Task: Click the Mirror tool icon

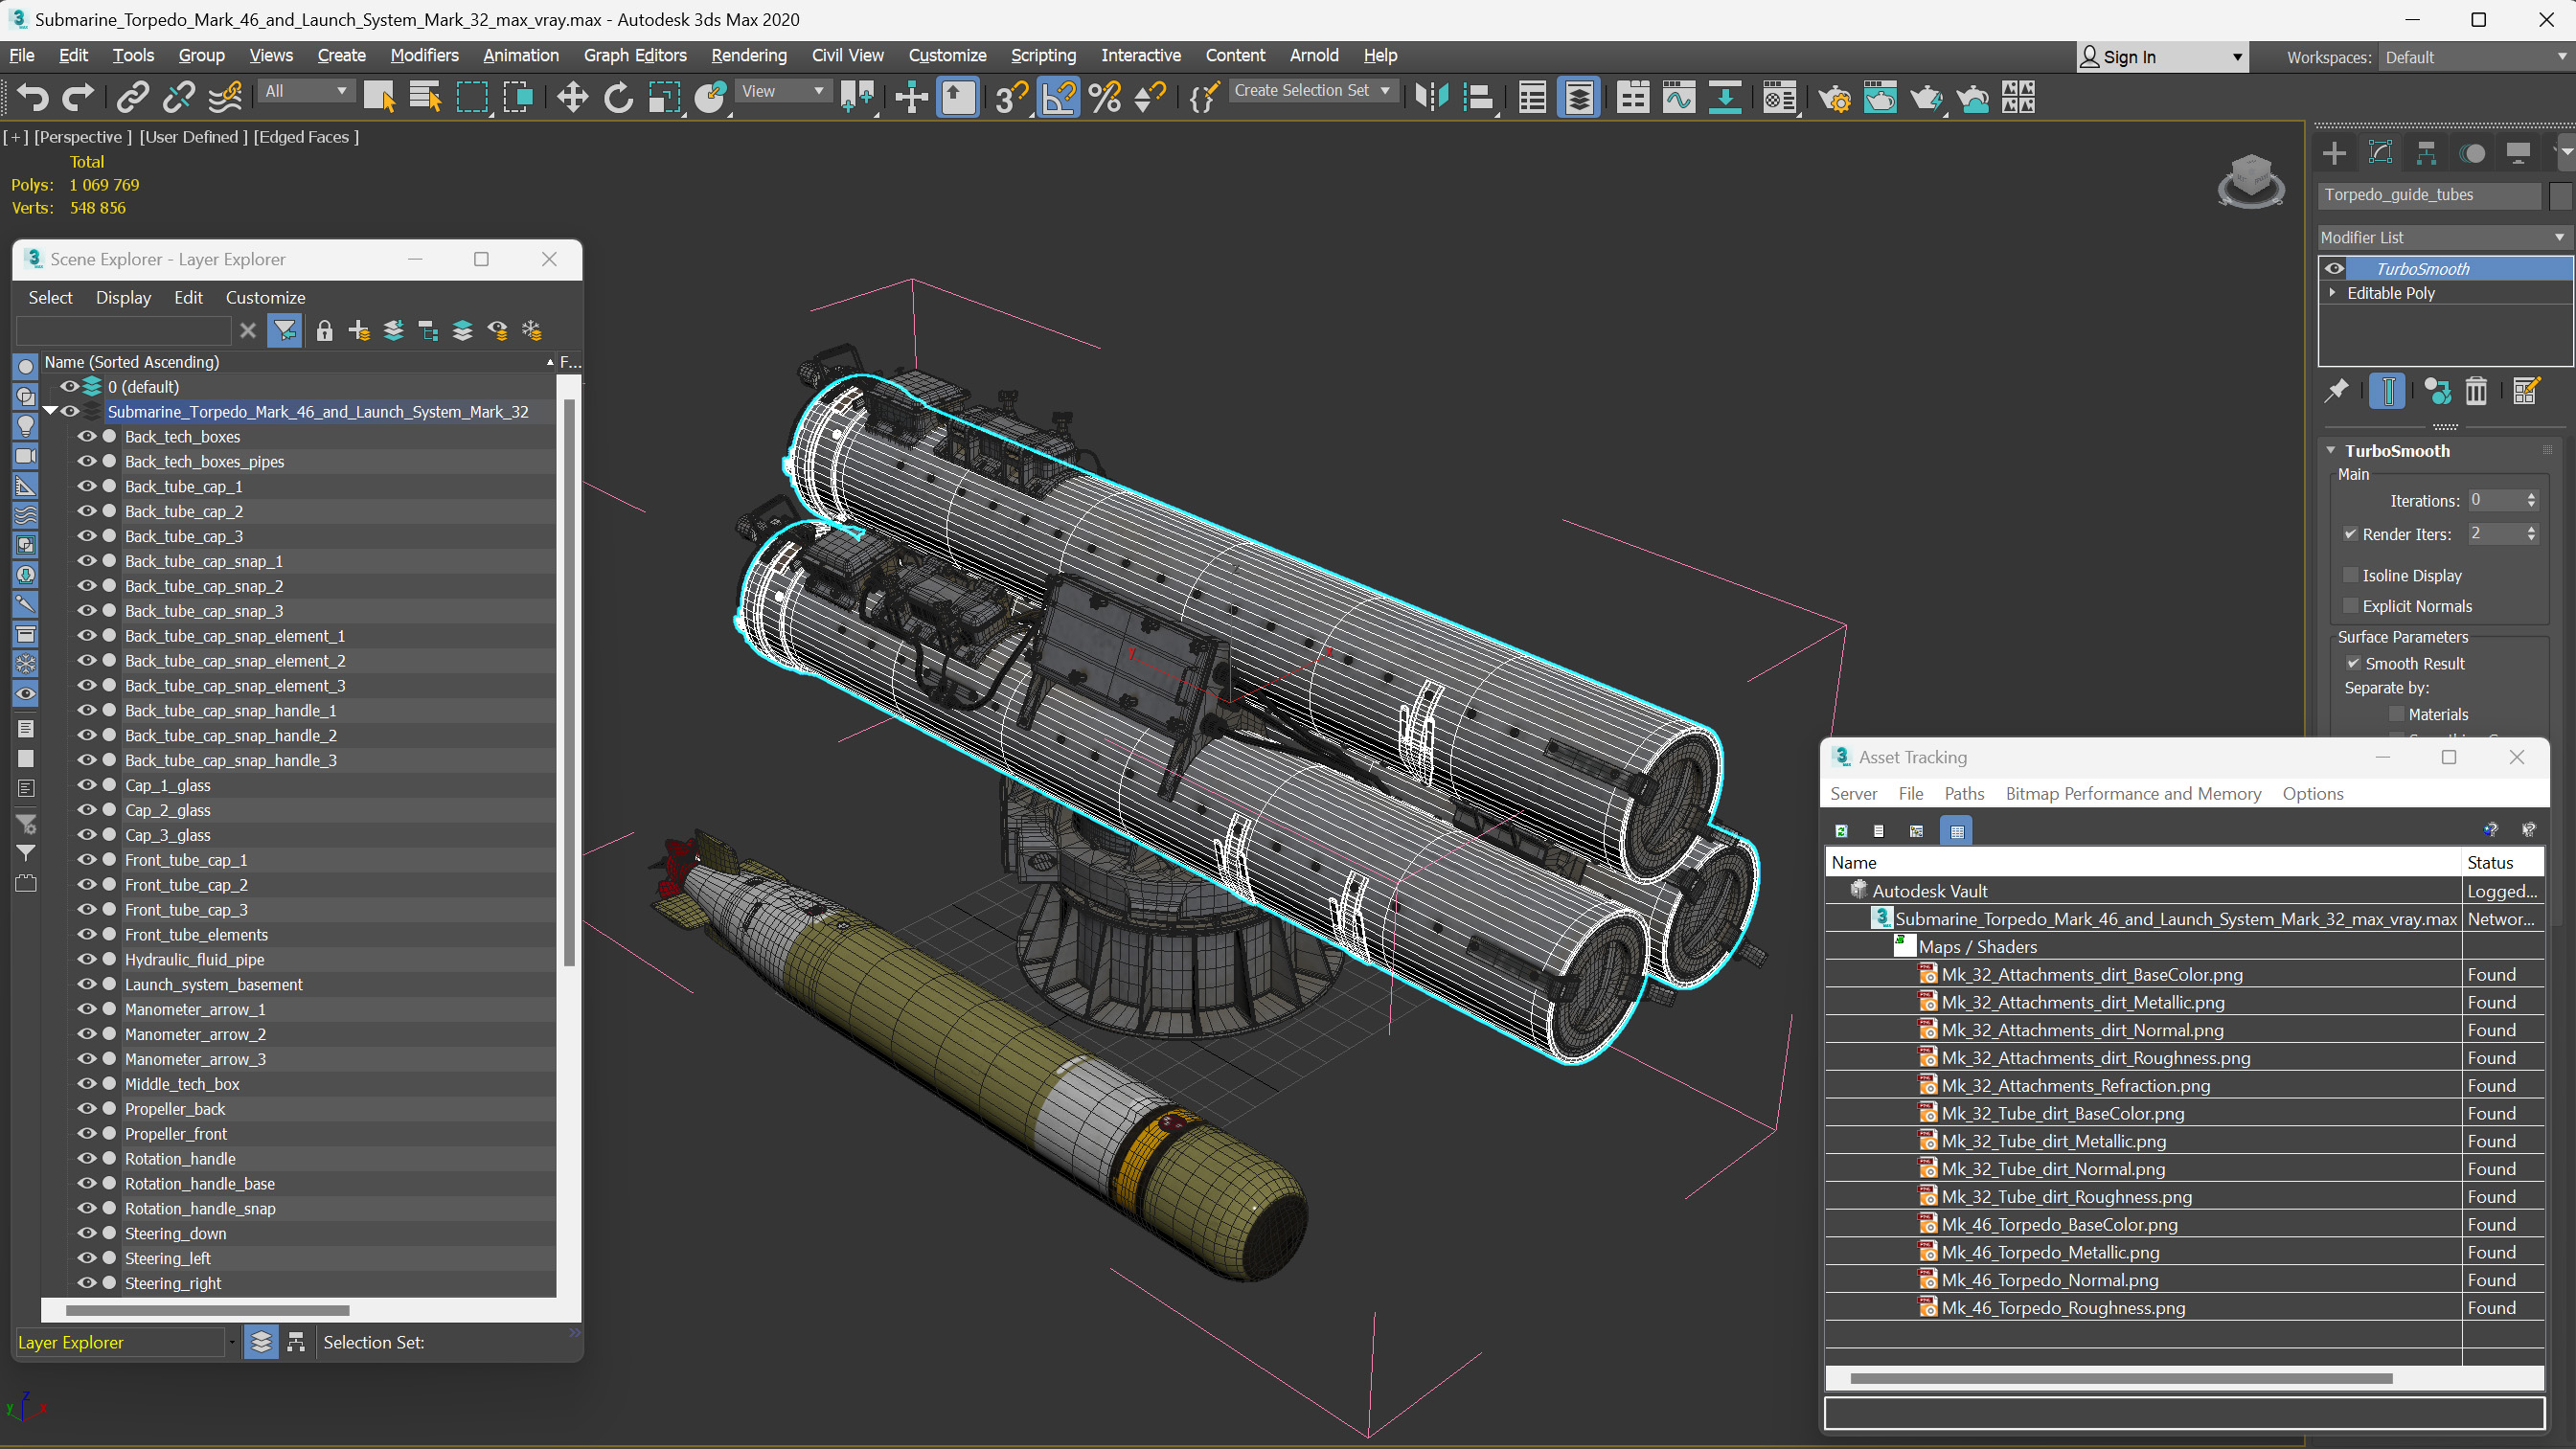Action: point(1431,97)
